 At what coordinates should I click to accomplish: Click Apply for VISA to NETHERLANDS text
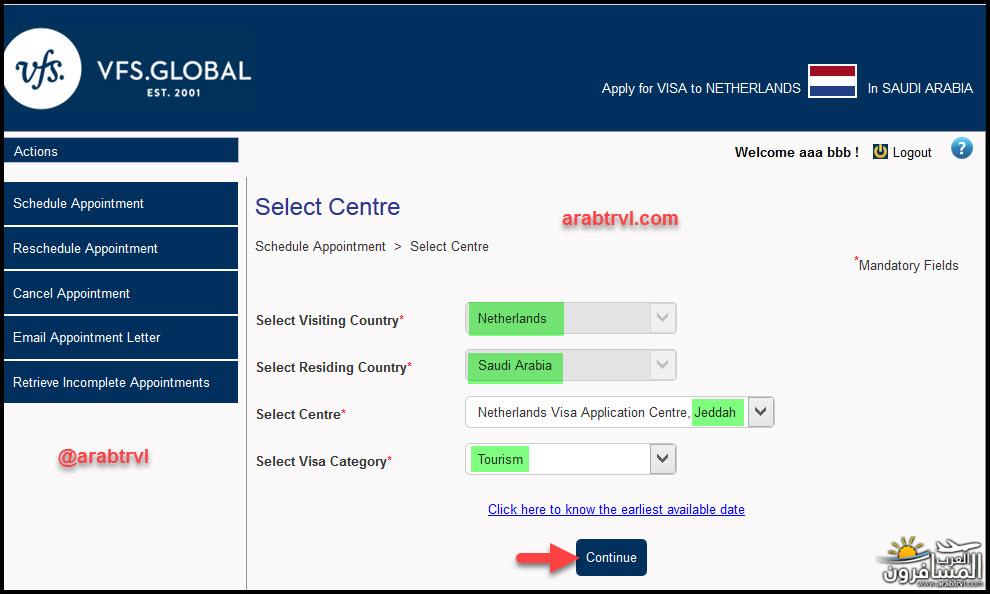tap(701, 88)
